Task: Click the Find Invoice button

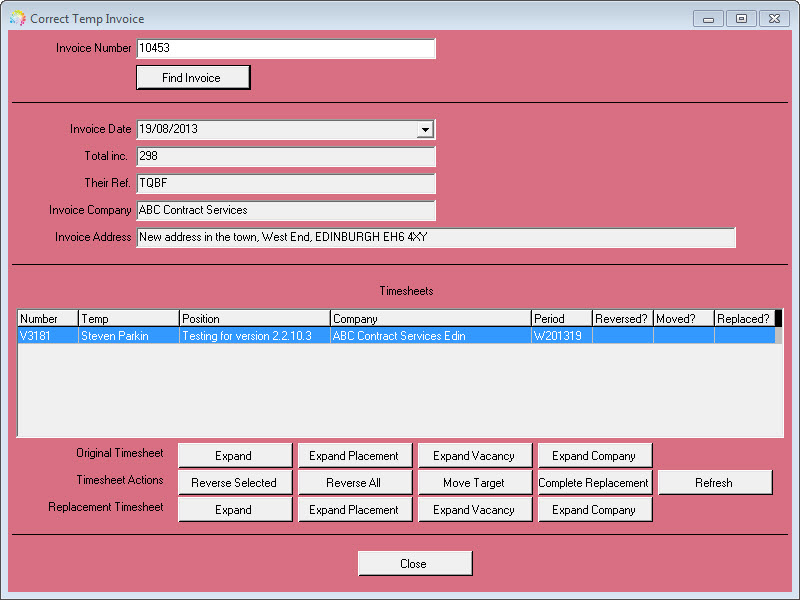Action: coord(193,78)
